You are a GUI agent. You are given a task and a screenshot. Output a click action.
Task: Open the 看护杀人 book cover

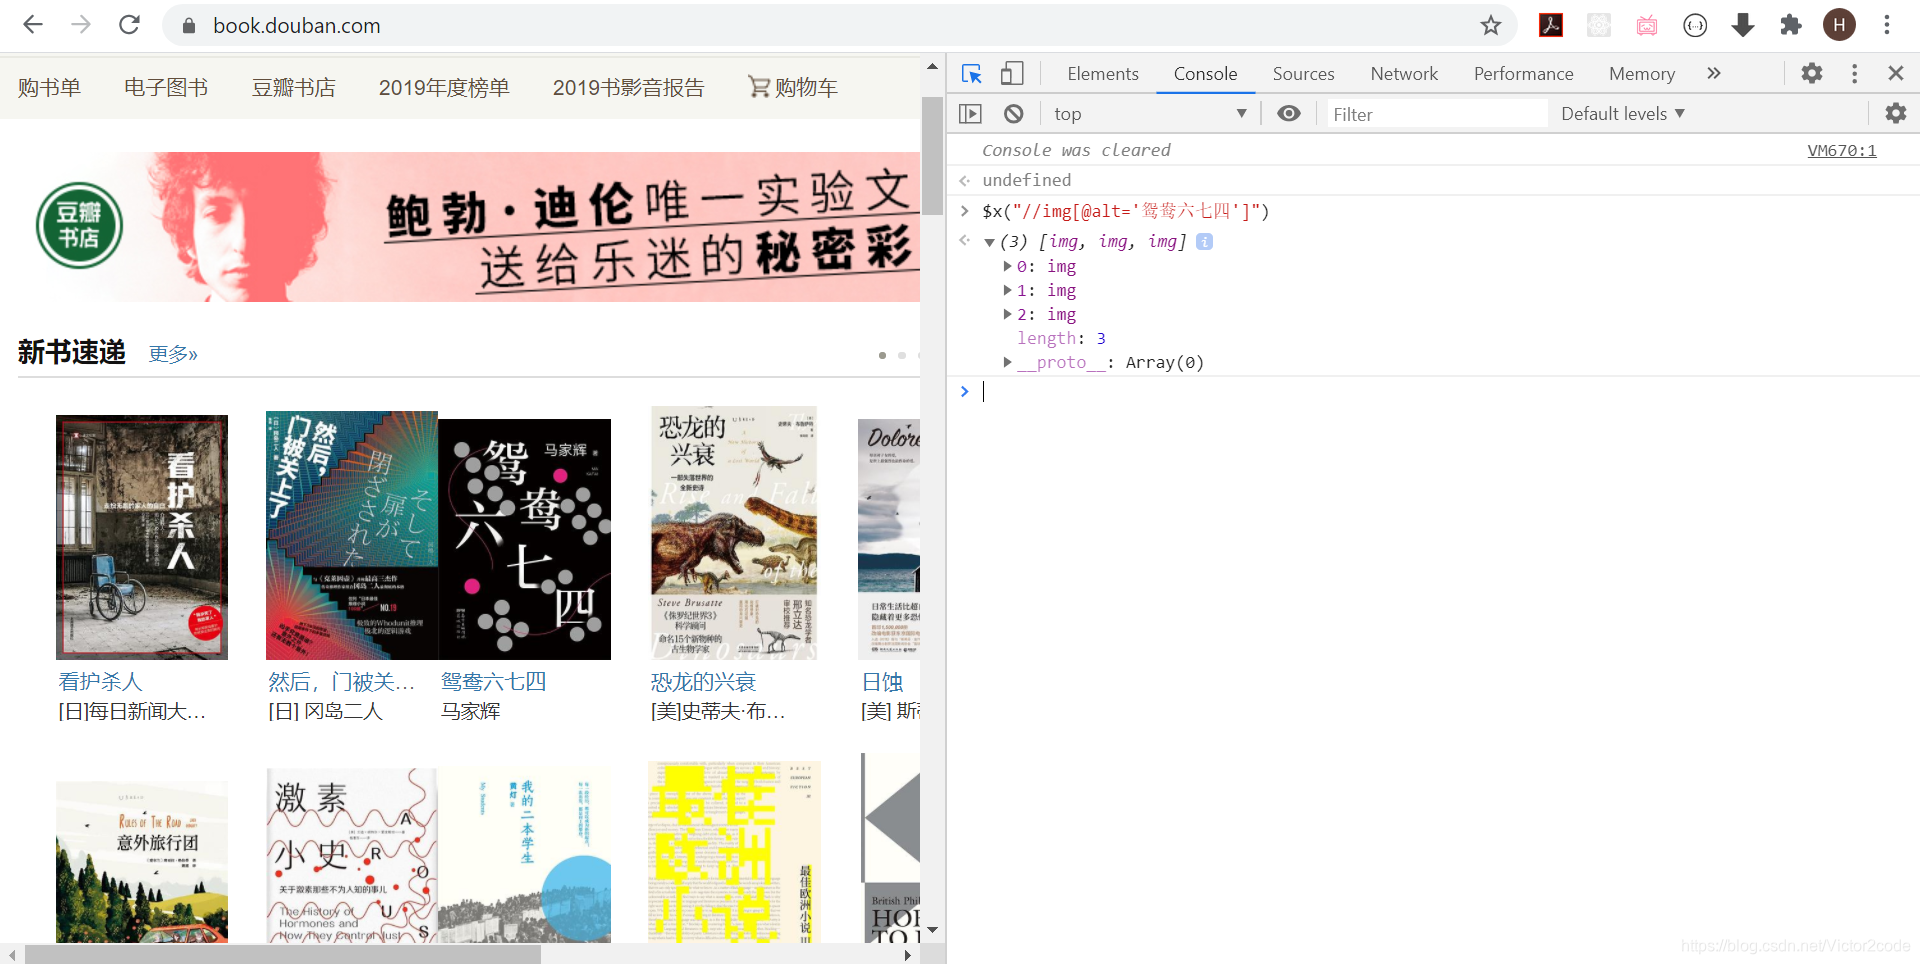click(x=142, y=537)
